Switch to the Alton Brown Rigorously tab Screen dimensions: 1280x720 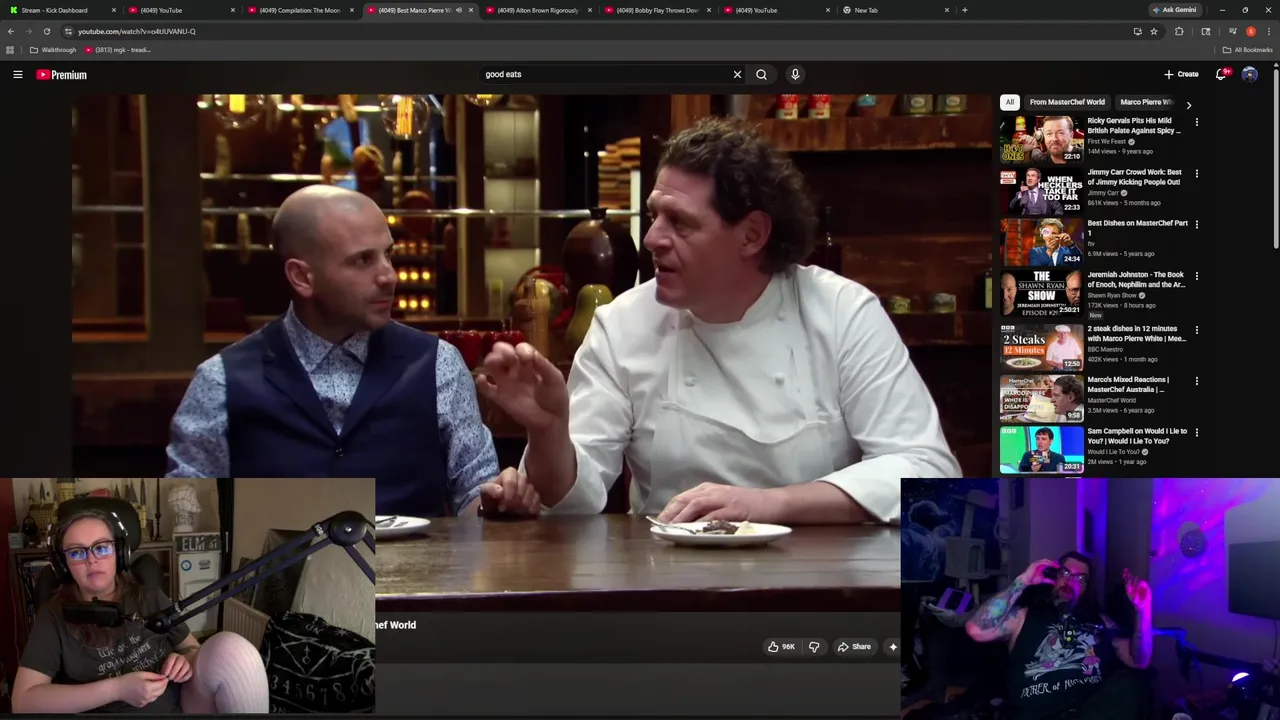(538, 10)
